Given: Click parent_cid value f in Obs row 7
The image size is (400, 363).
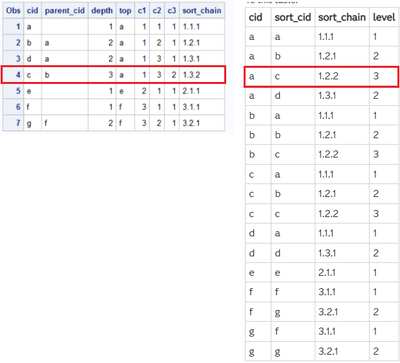Looking at the screenshot, I should (46, 123).
